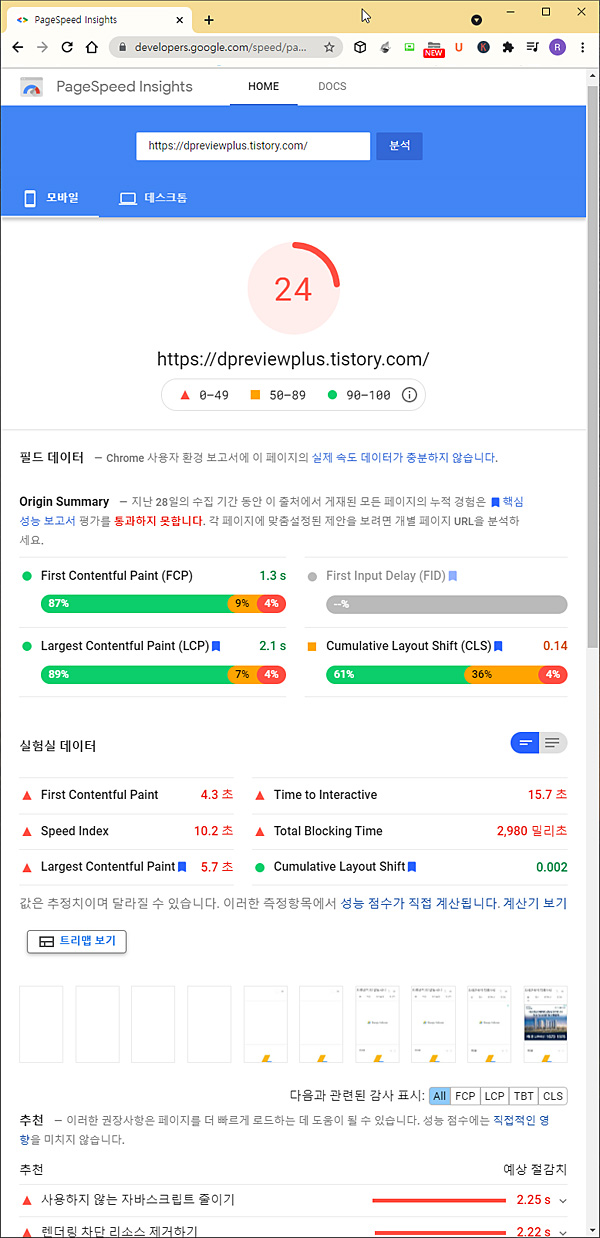Screen dimensions: 600x1238
Task: Filter audits by FCP
Action: (466, 1096)
